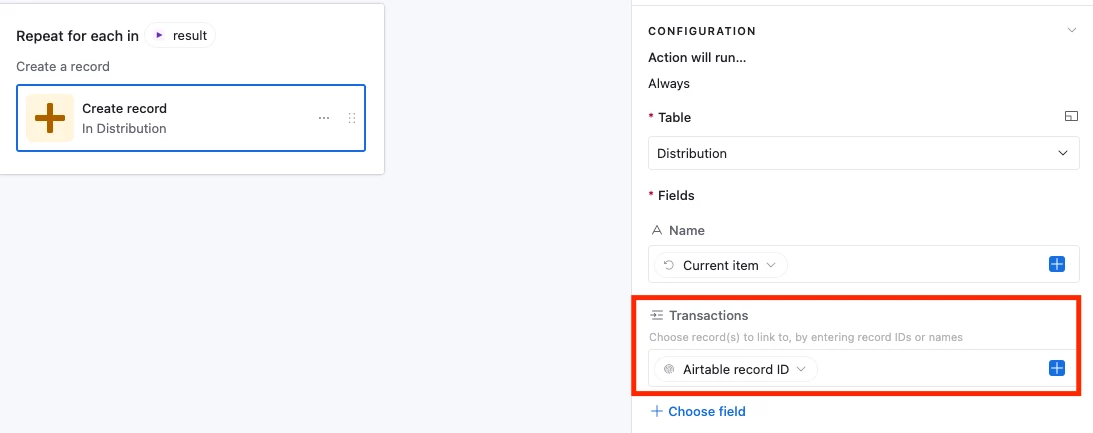
Task: Open the Distribution table dropdown
Action: (864, 154)
